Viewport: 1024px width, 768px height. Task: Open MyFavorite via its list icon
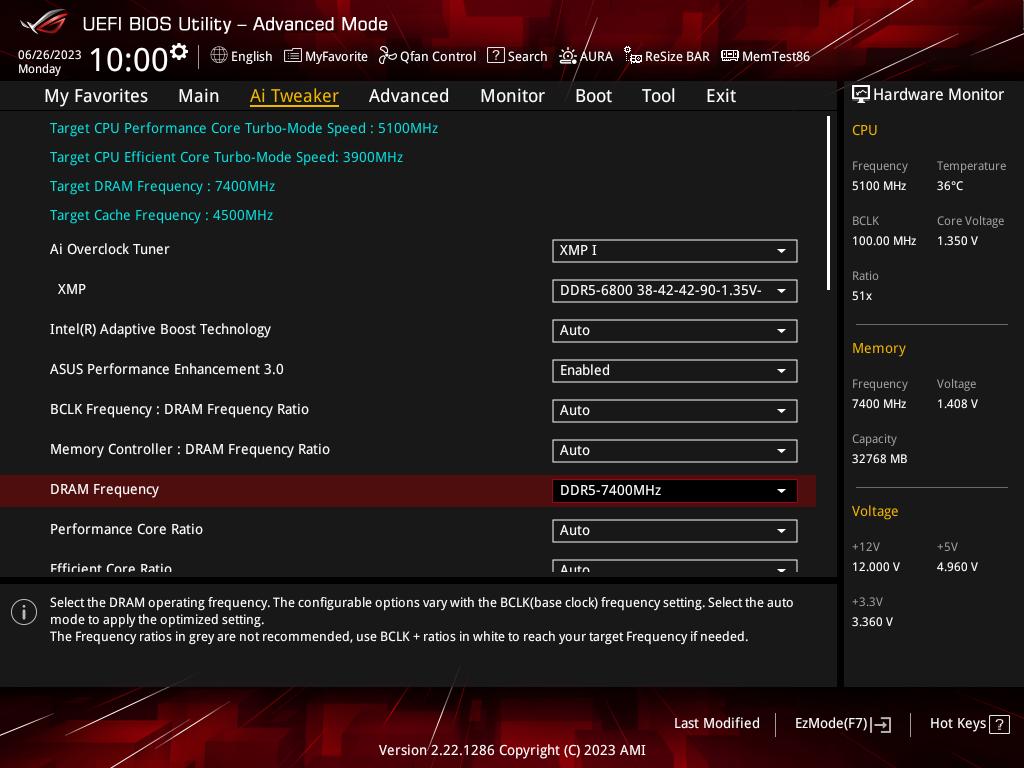point(293,56)
